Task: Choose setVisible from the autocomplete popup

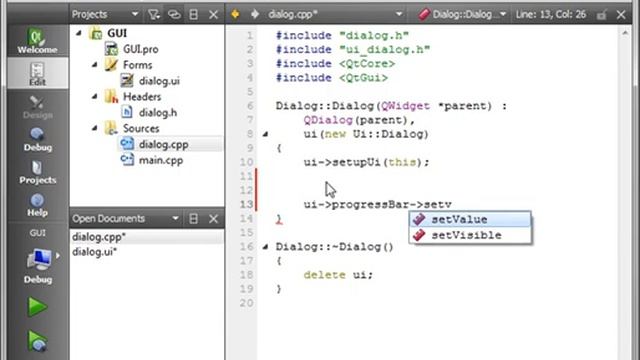Action: coord(470,236)
